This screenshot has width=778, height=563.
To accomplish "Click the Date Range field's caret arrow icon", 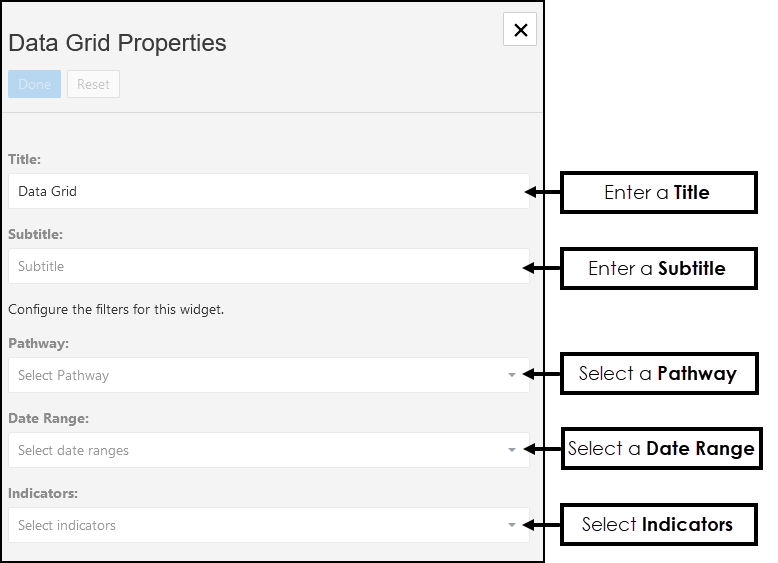I will [x=512, y=451].
